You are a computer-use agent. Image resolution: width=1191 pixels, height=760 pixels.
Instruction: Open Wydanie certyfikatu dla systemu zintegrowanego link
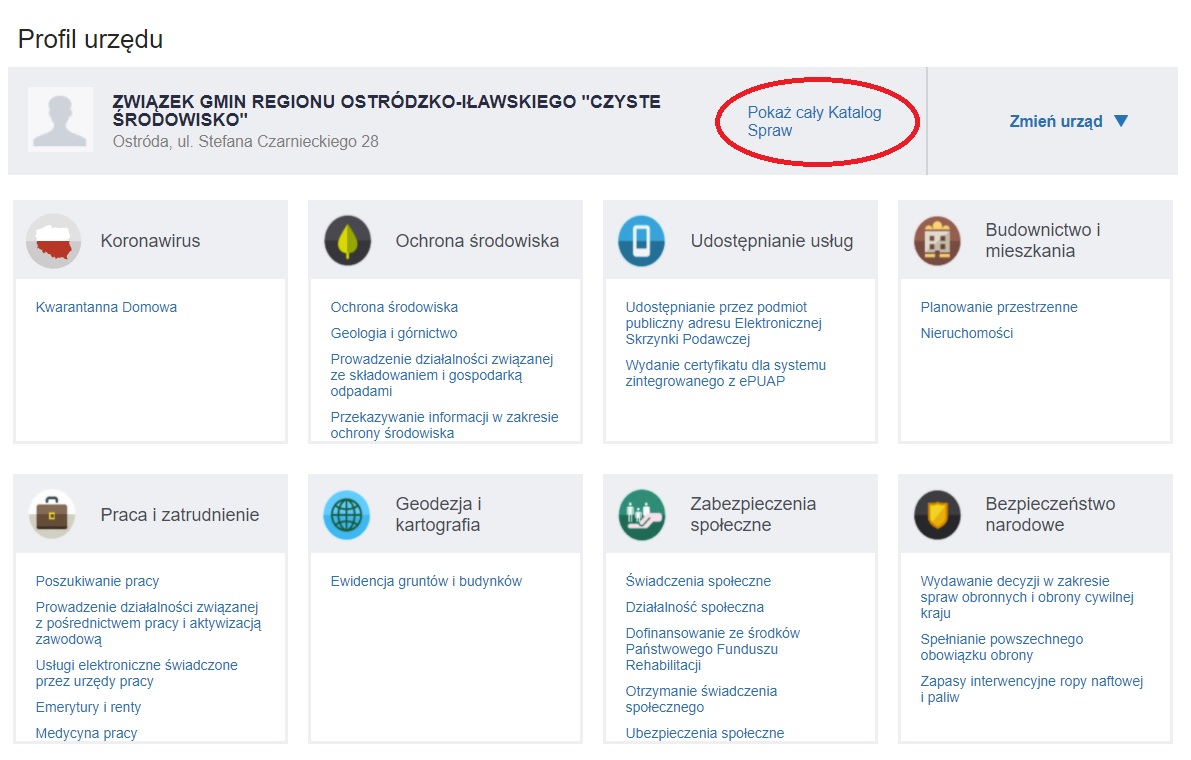(725, 374)
